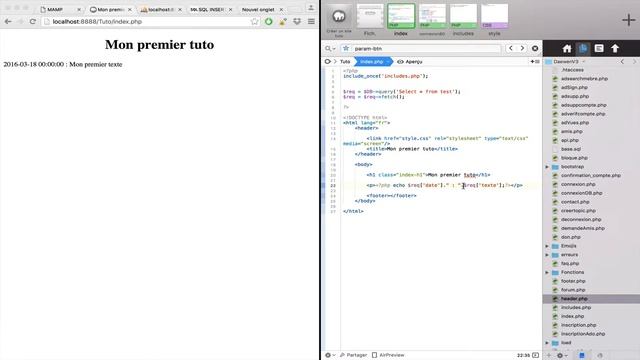
Task: Click the Dropbox extension icon in Chrome
Action: tap(297, 22)
